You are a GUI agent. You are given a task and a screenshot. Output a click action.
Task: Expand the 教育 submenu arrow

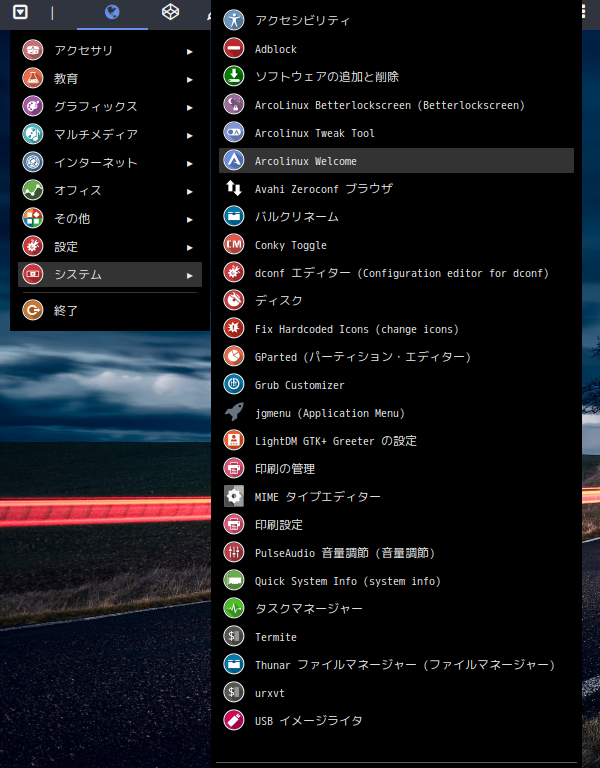pos(190,79)
